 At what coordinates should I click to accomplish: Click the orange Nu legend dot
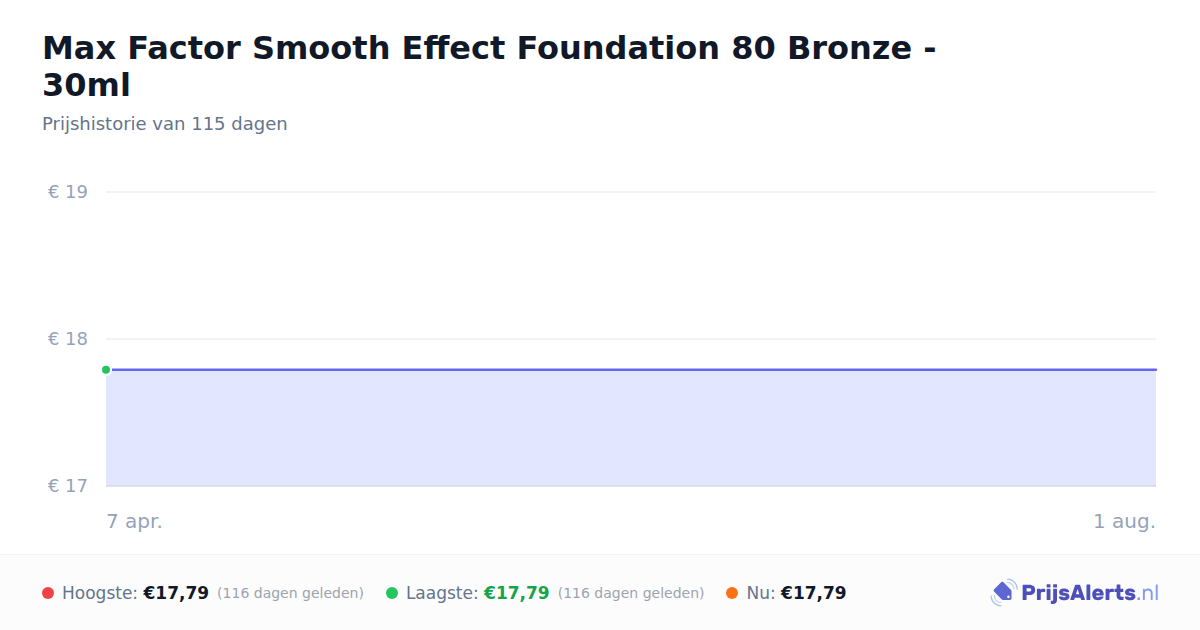732,593
